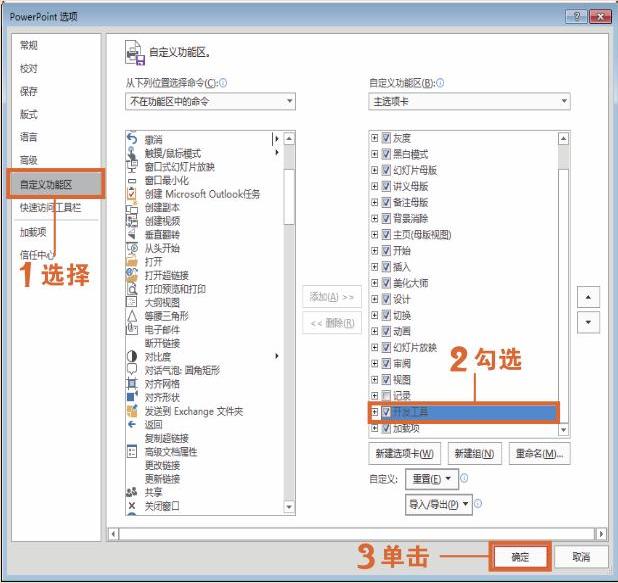This screenshot has height=583, width=618.
Task: Toggle the 开发工具 tab checkbox
Action: coord(386,412)
